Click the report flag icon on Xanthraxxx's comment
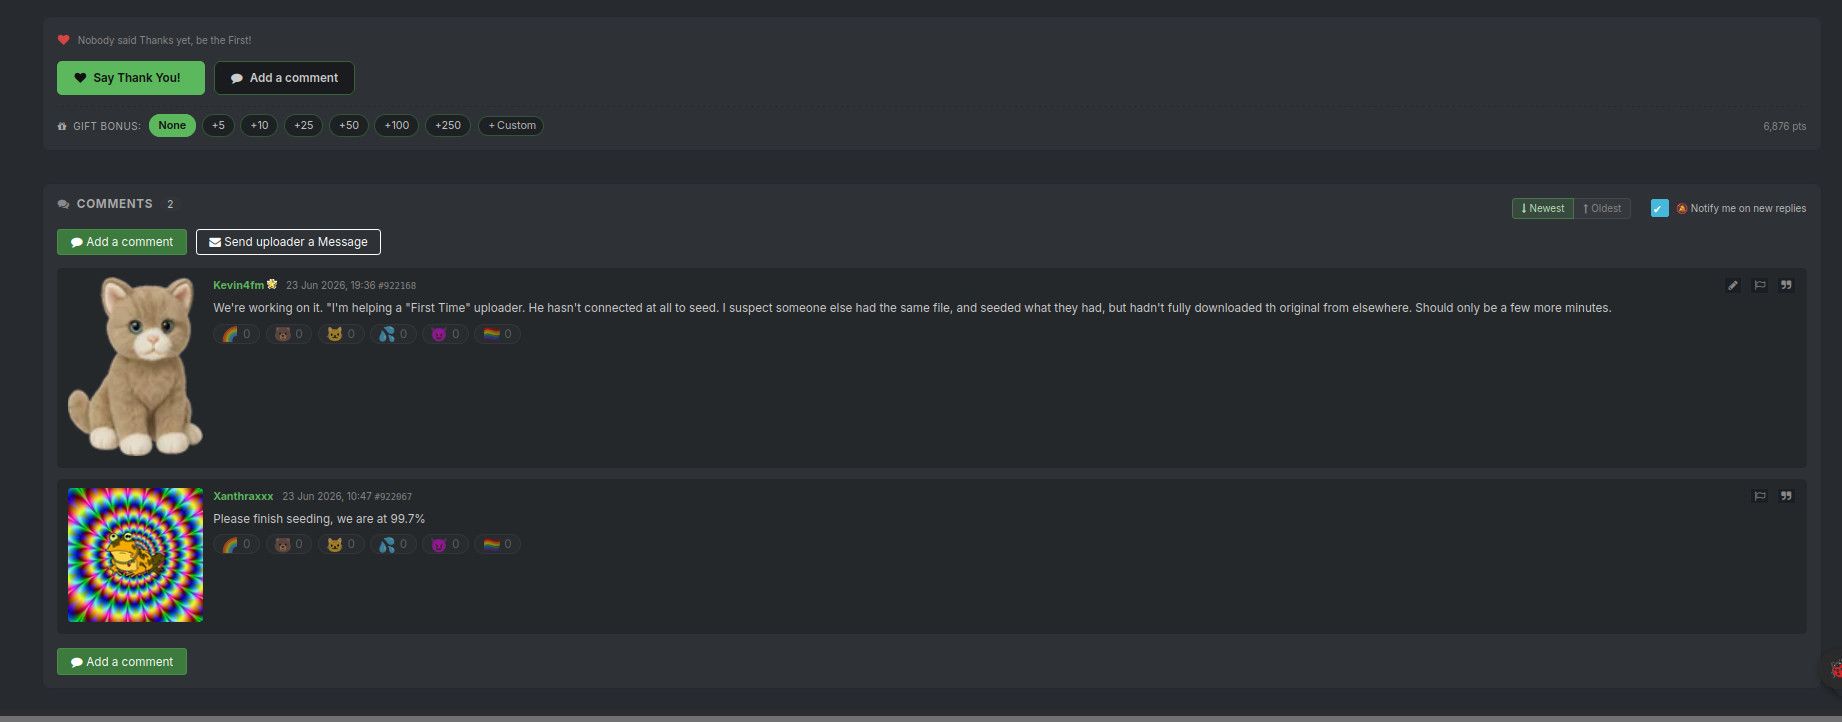 coord(1760,496)
